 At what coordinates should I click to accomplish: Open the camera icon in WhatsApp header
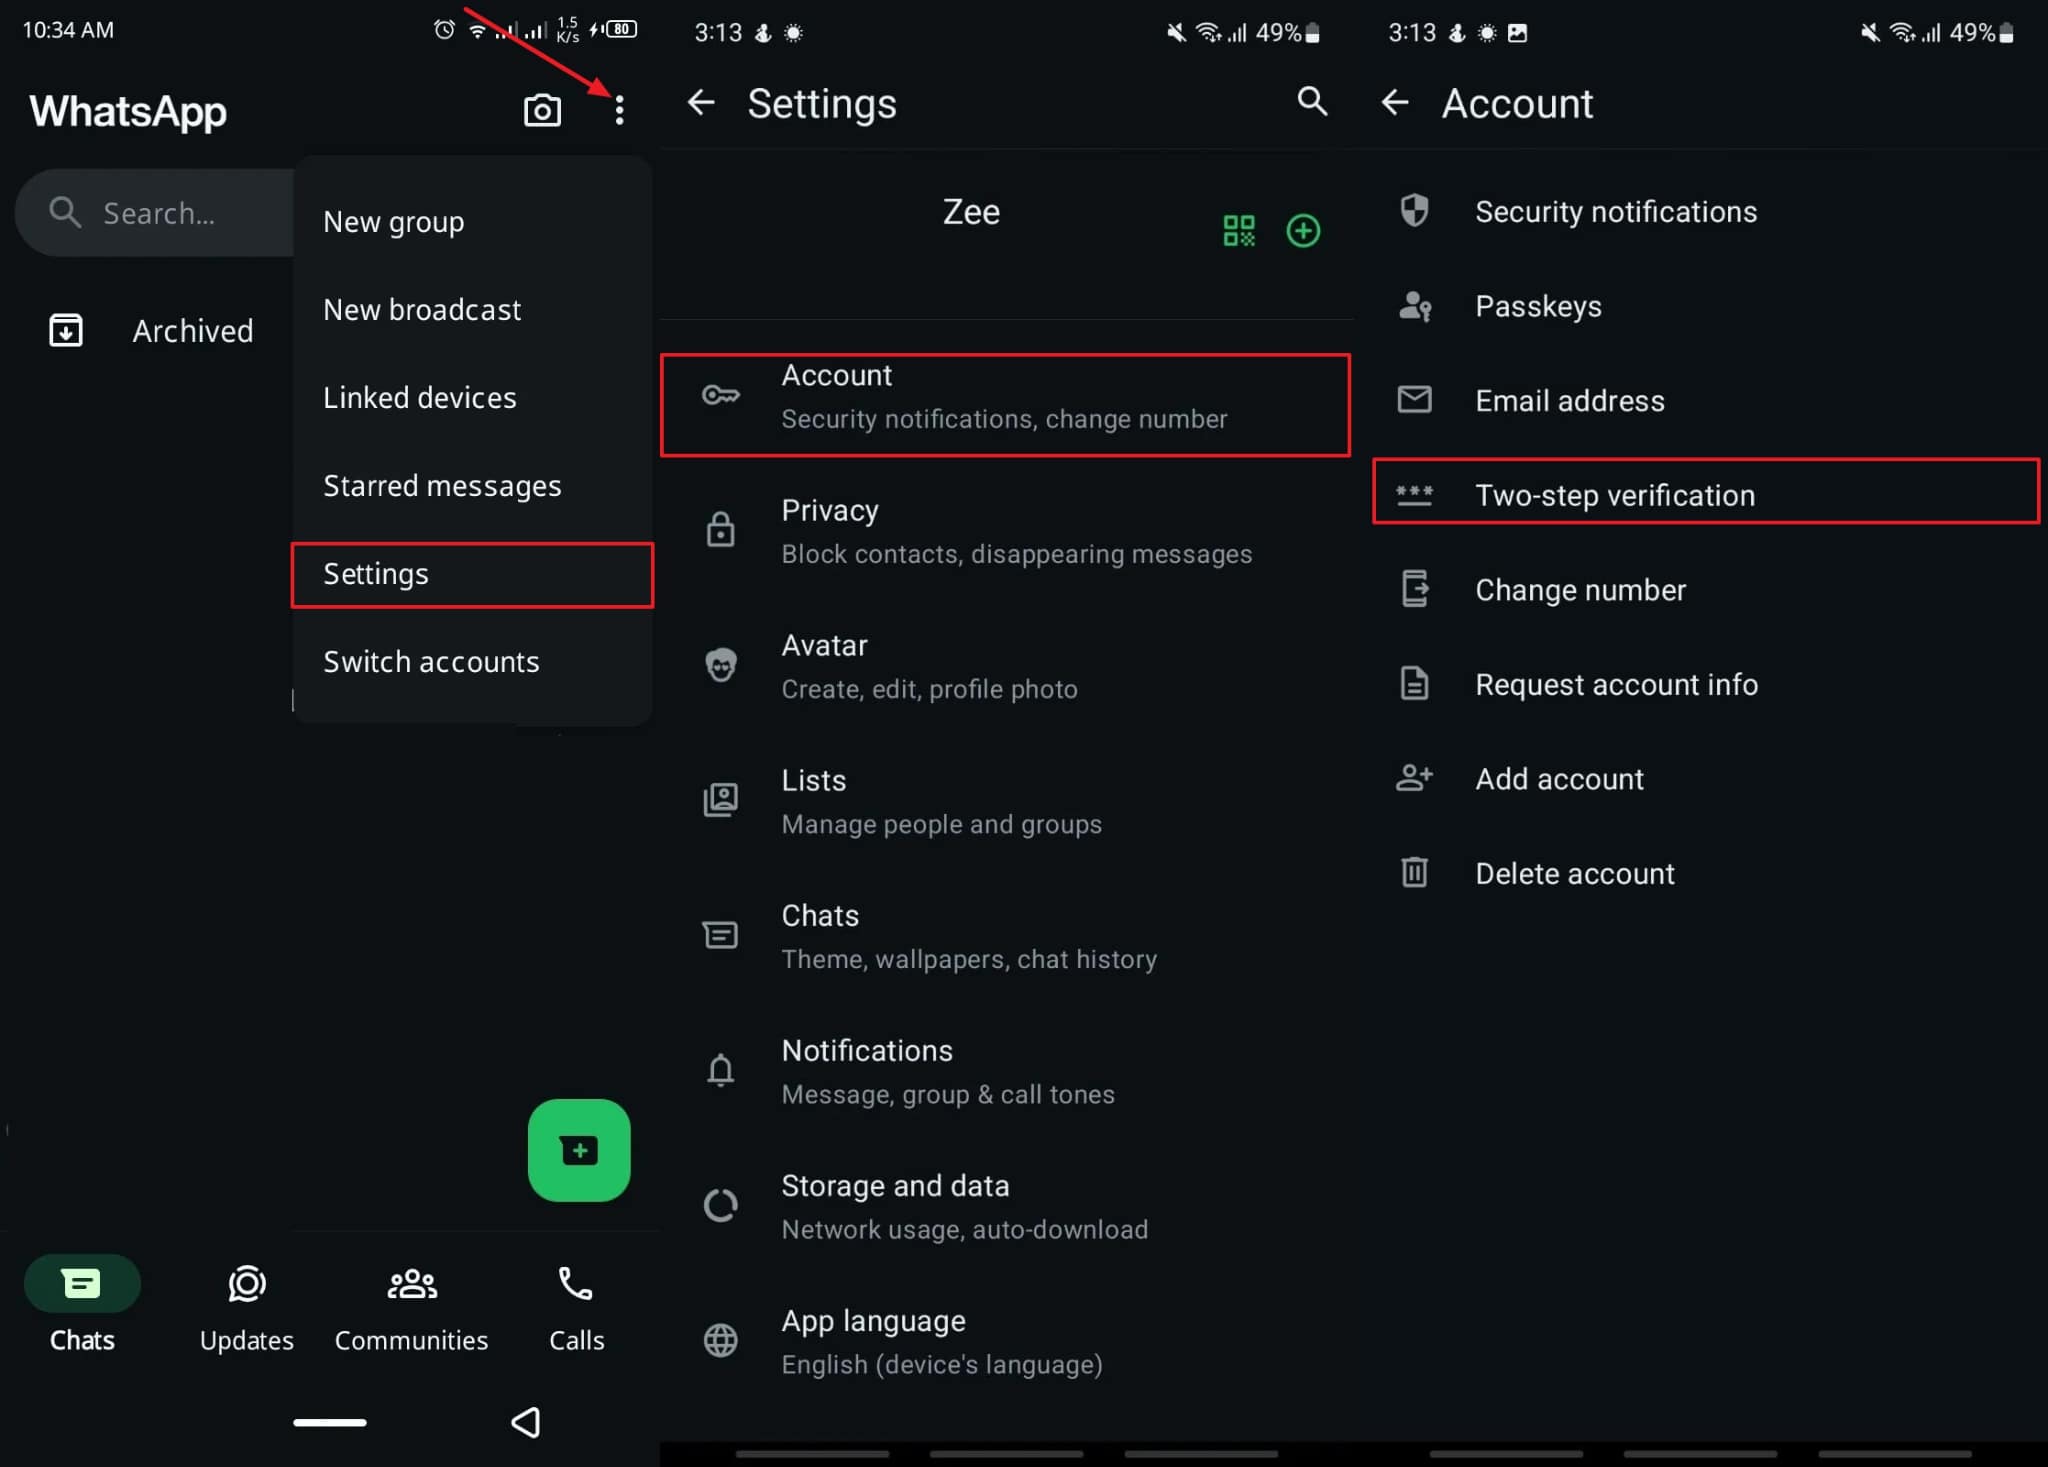point(542,110)
